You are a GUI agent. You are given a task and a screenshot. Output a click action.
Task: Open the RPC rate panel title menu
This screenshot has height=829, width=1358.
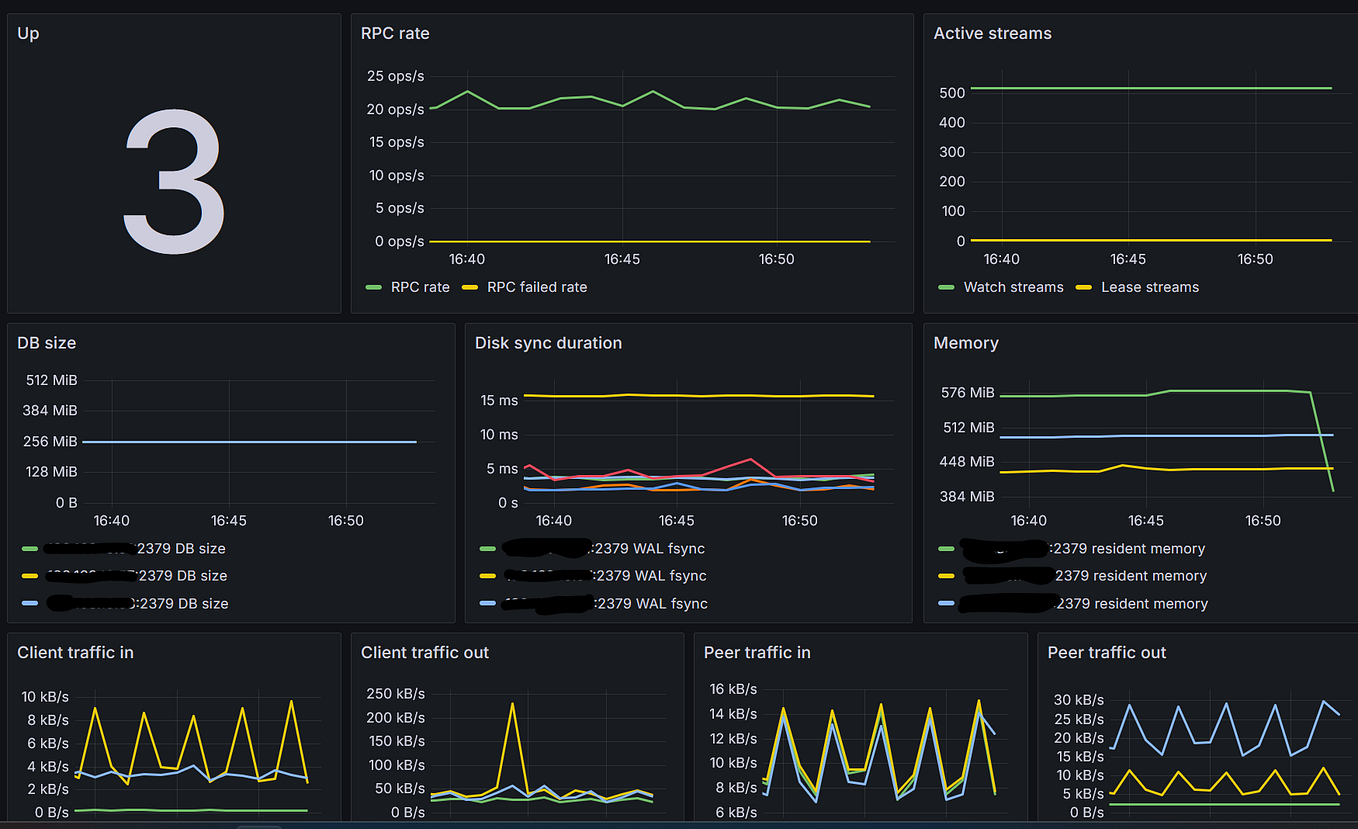[x=396, y=33]
